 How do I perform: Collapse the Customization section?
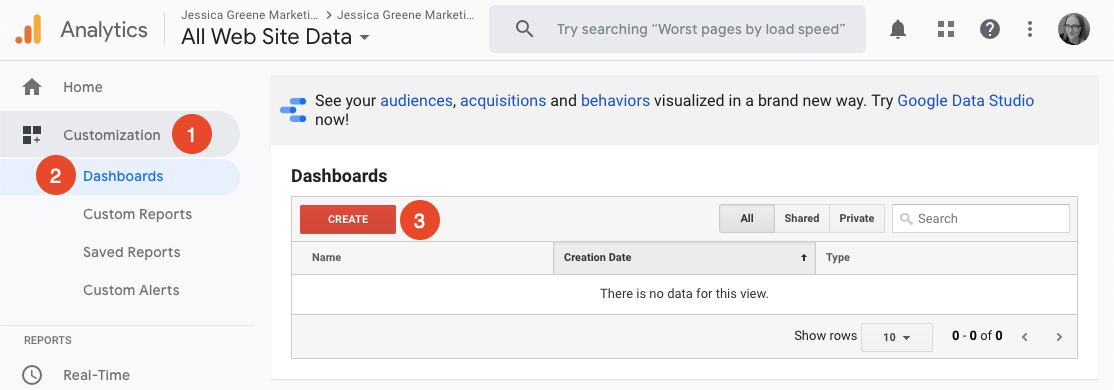(112, 135)
